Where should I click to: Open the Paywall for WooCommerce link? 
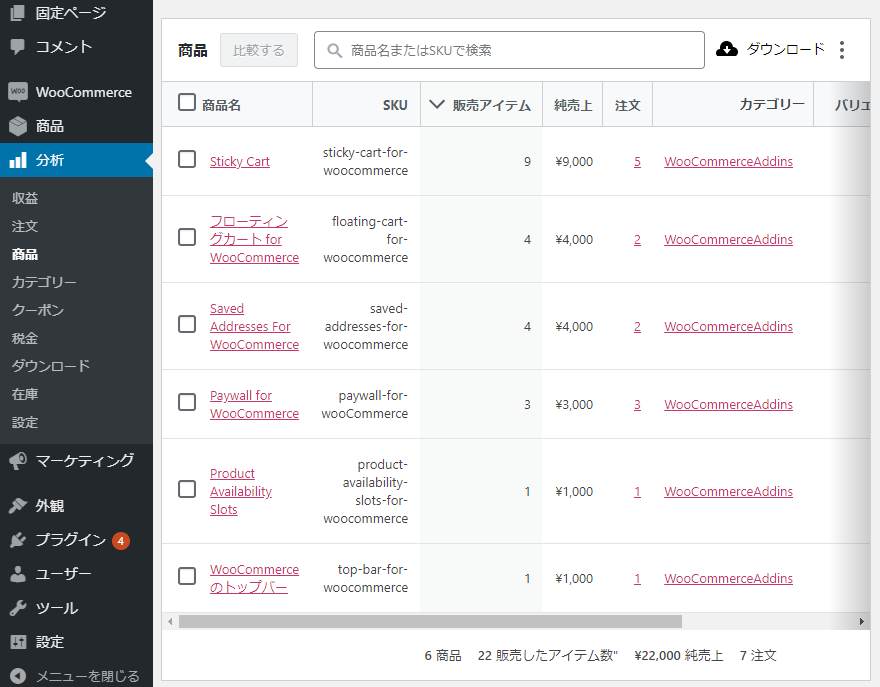coord(254,405)
